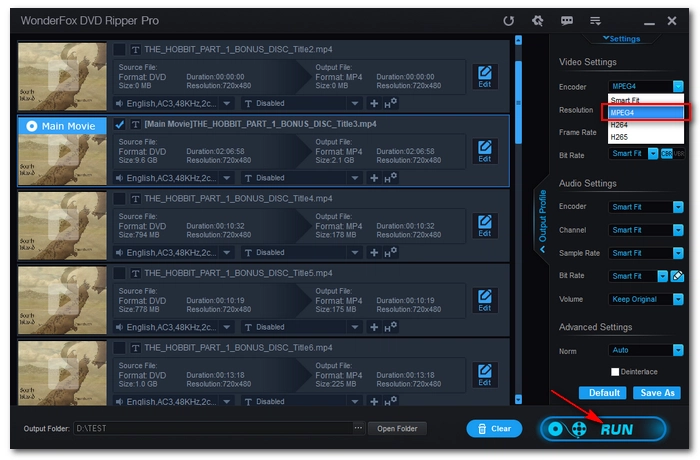This screenshot has height=460, width=700.
Task: Click the Save As button
Action: click(x=657, y=393)
